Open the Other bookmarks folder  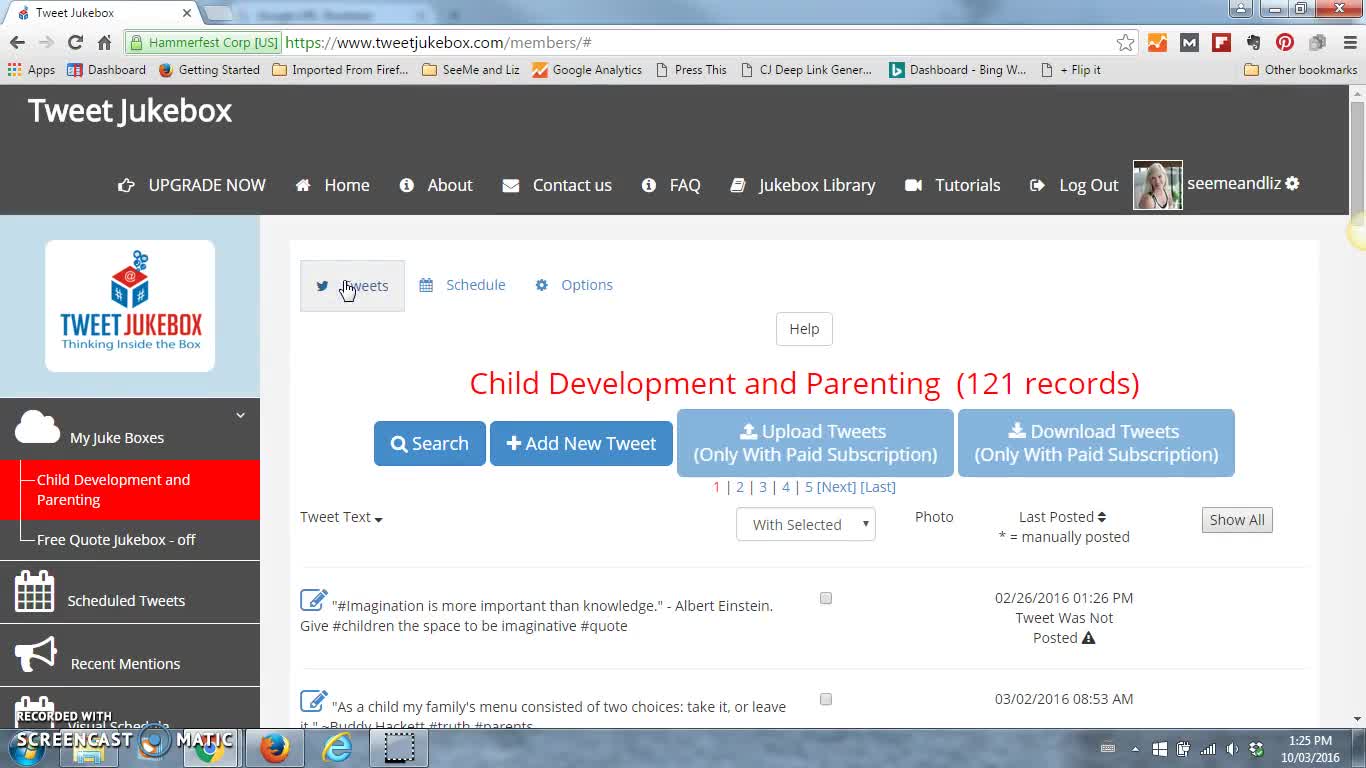click(1301, 70)
